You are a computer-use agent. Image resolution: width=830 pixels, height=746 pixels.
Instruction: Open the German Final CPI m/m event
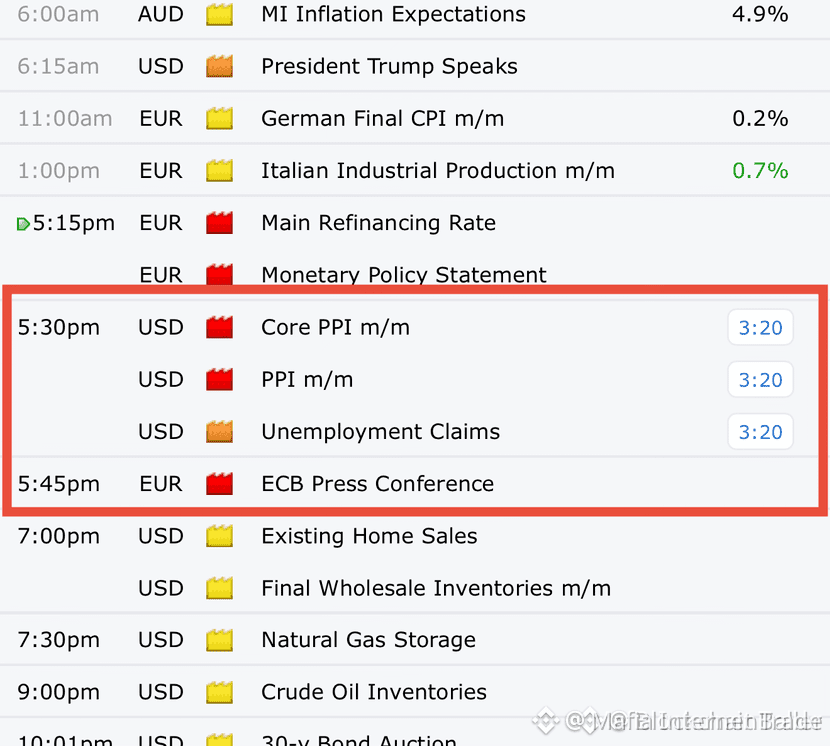coord(383,118)
